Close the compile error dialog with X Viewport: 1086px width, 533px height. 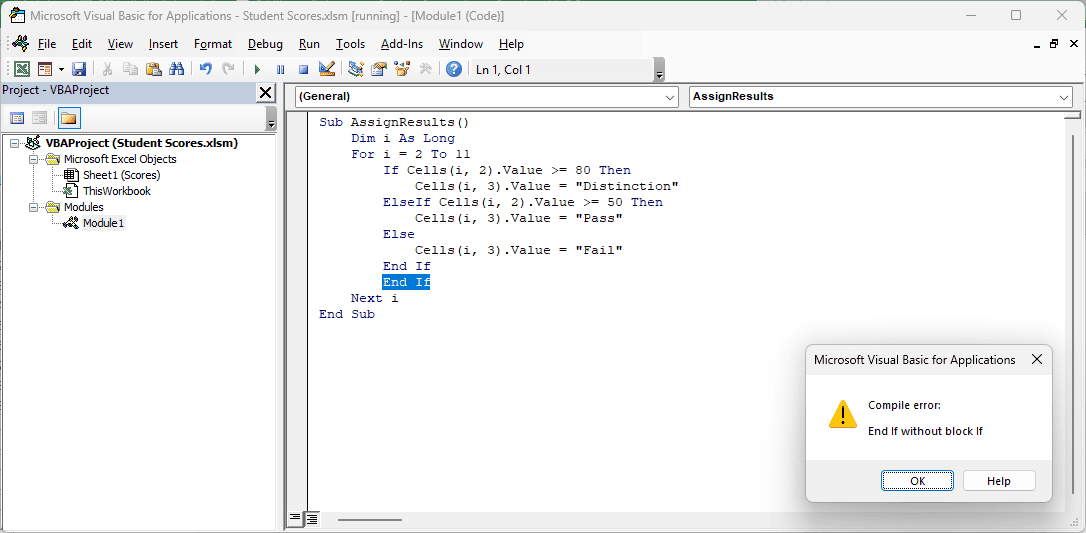tap(1037, 359)
